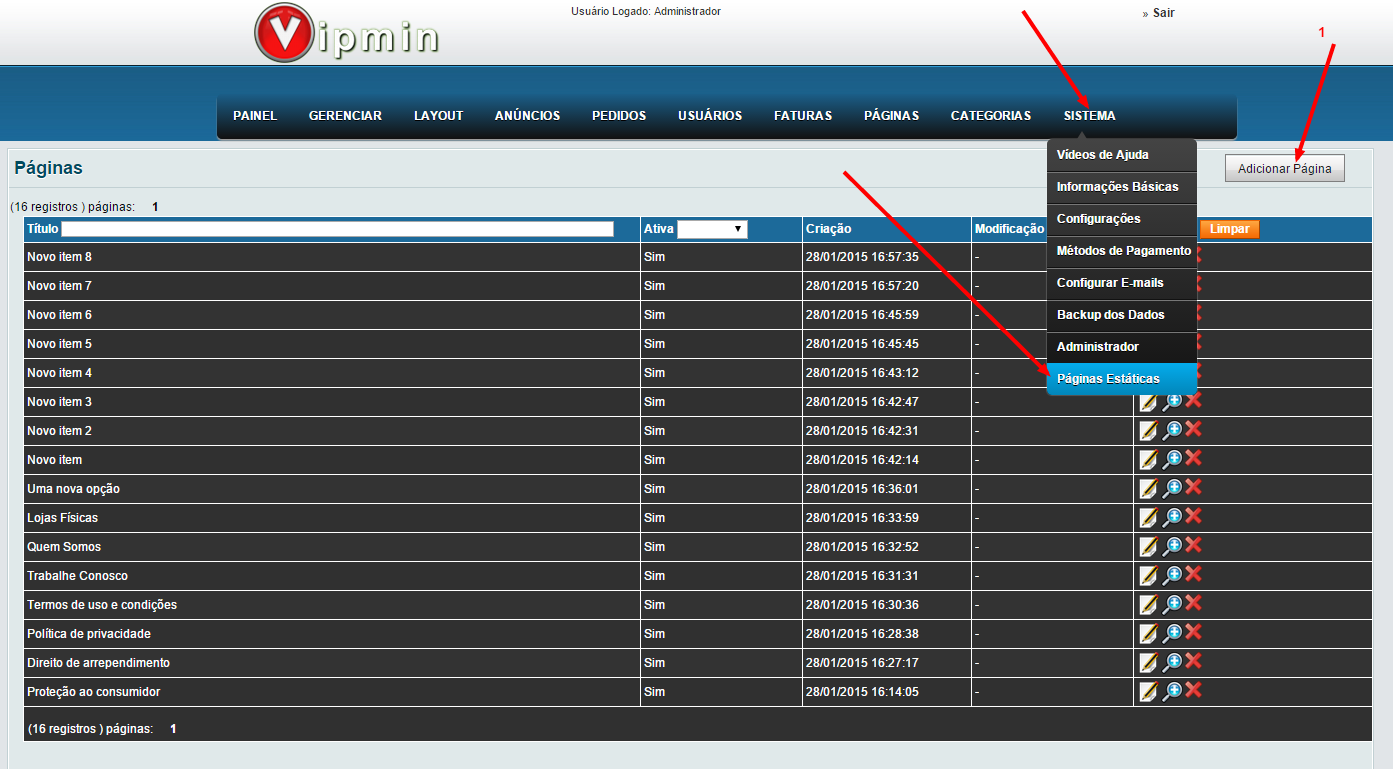Image resolution: width=1393 pixels, height=769 pixels.
Task: Choose 'Configurações' in the dropdown menu
Action: [x=1122, y=219]
